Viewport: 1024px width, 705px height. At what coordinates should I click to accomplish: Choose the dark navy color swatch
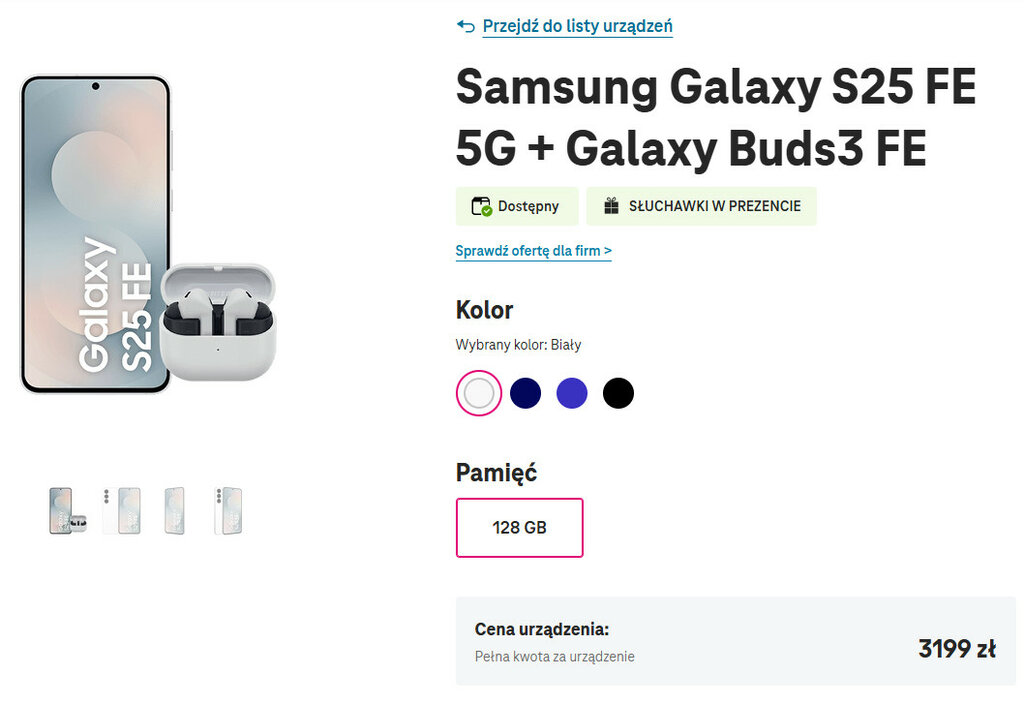[525, 393]
